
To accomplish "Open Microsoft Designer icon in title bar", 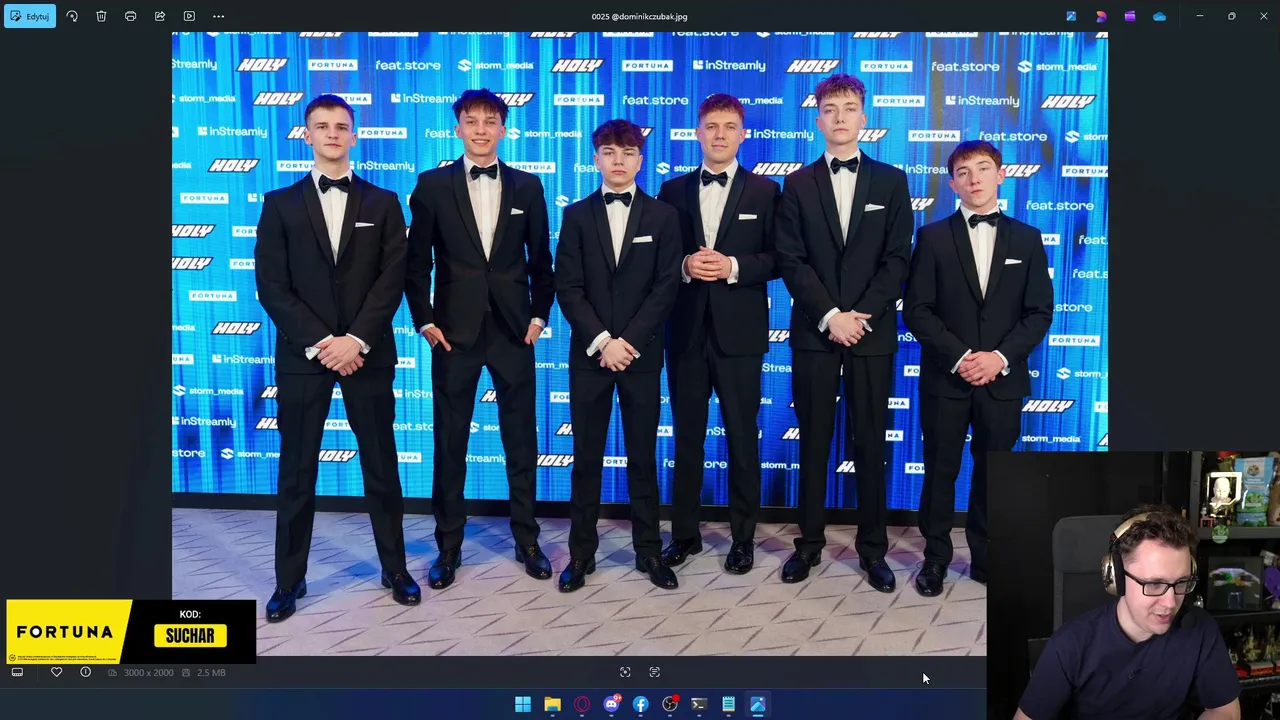I will coord(1101,16).
